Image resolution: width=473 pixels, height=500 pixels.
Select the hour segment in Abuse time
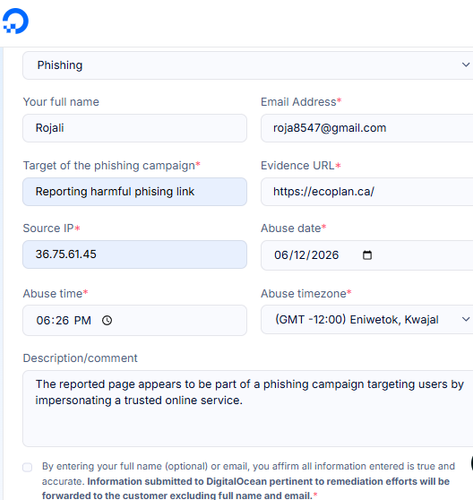coord(43,320)
